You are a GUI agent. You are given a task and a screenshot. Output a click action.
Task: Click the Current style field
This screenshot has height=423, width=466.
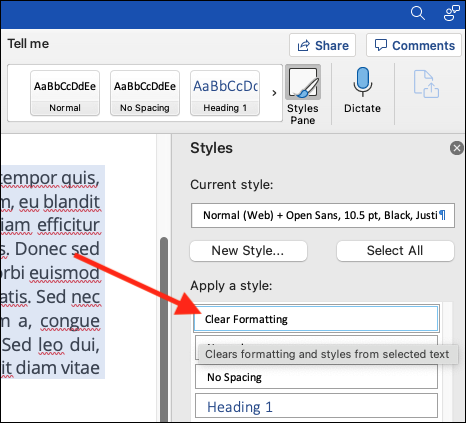[323, 215]
